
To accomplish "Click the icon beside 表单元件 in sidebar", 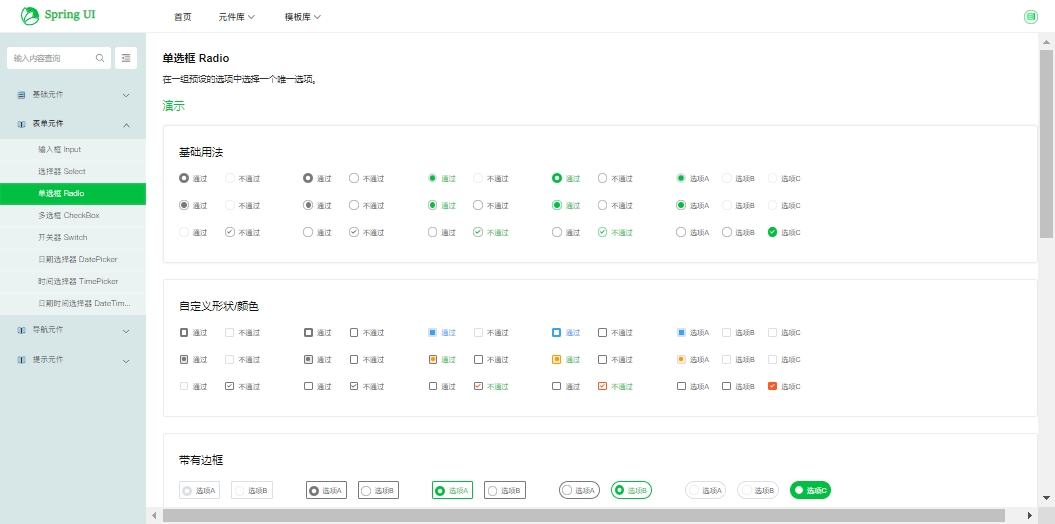I will [21, 124].
